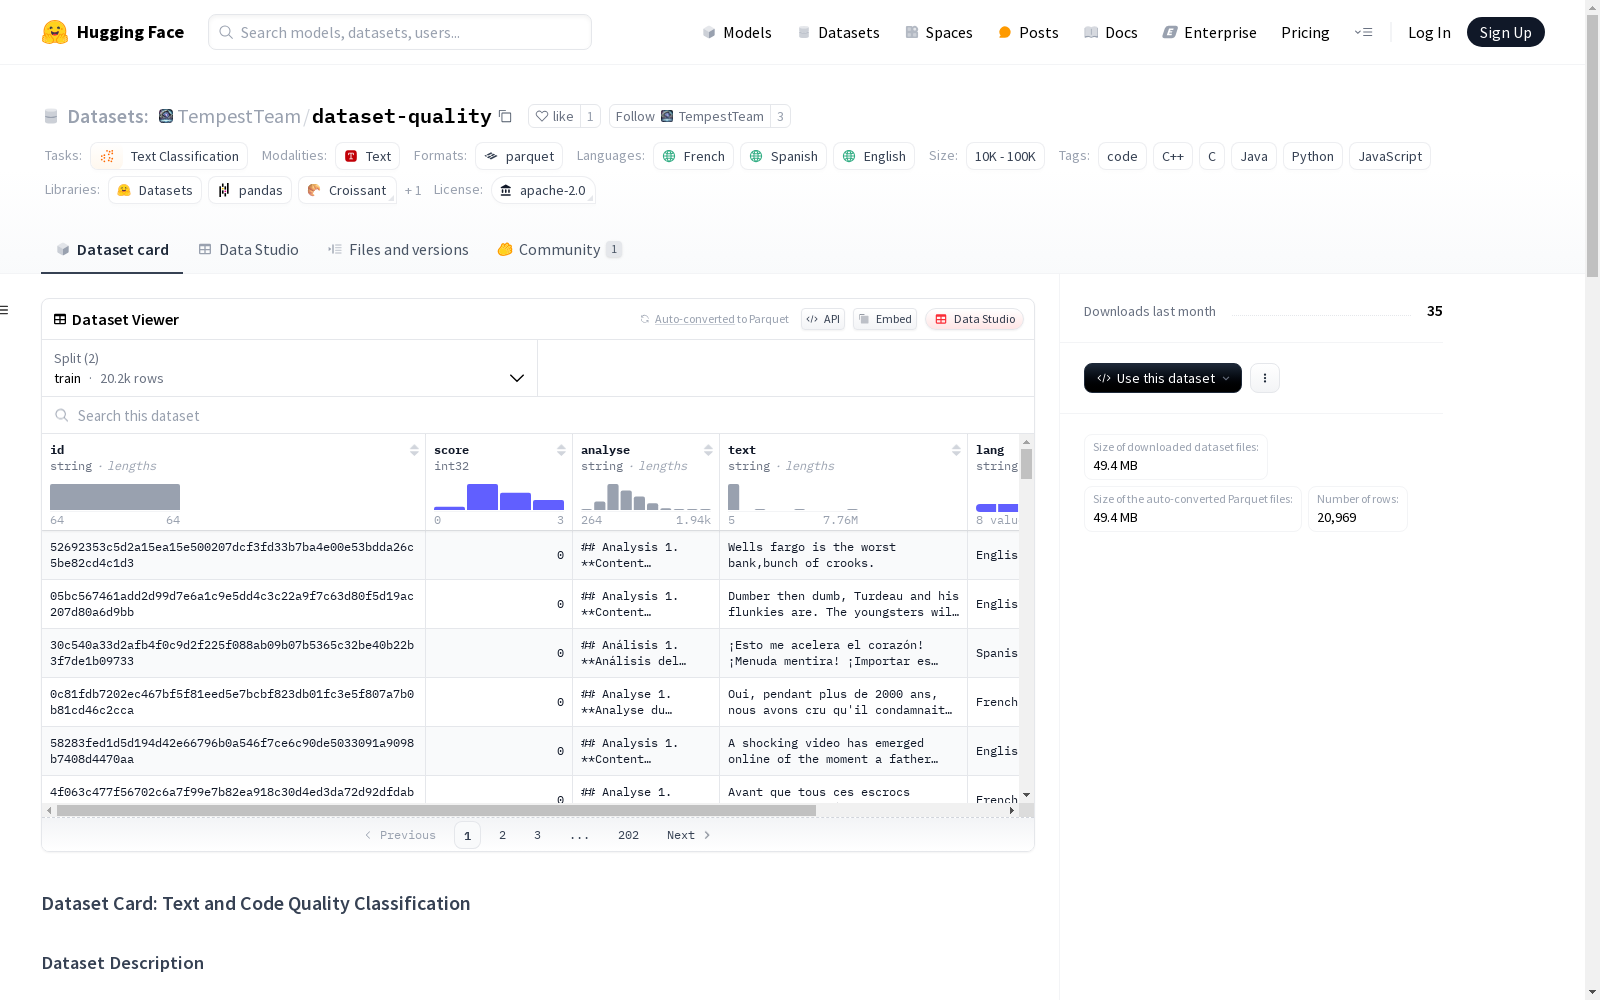
Task: Click the table vertical scrollbar thumb
Action: [x=1026, y=464]
